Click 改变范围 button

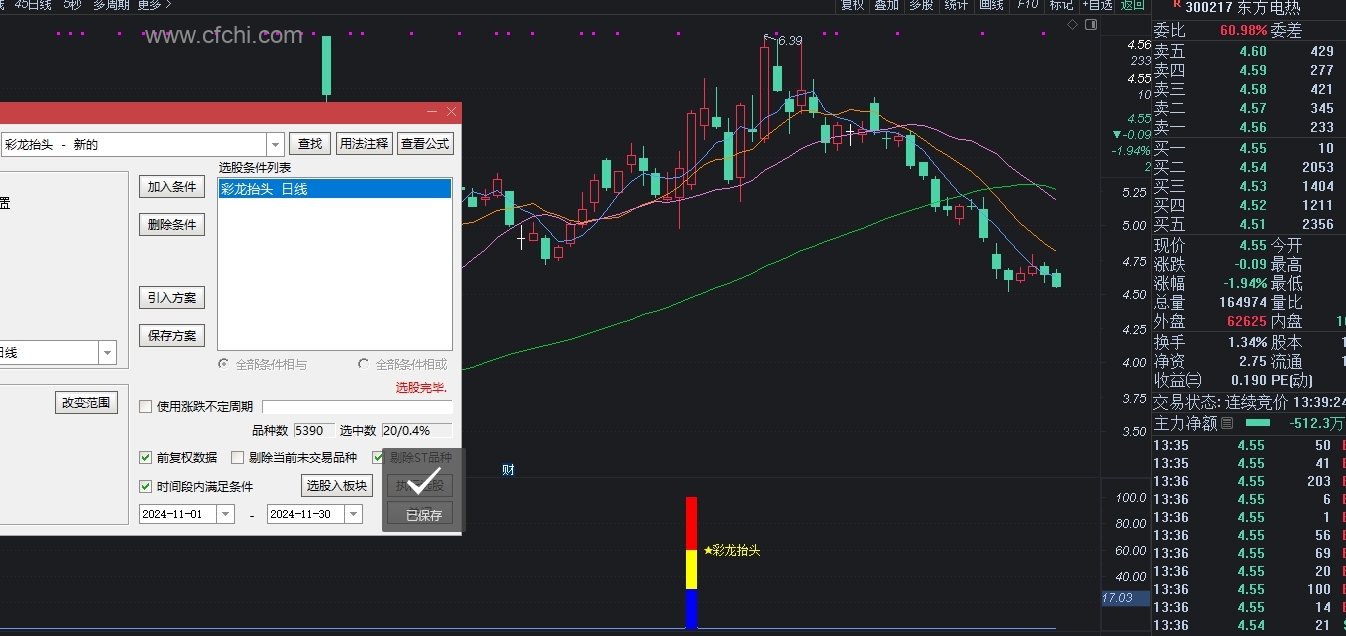87,403
